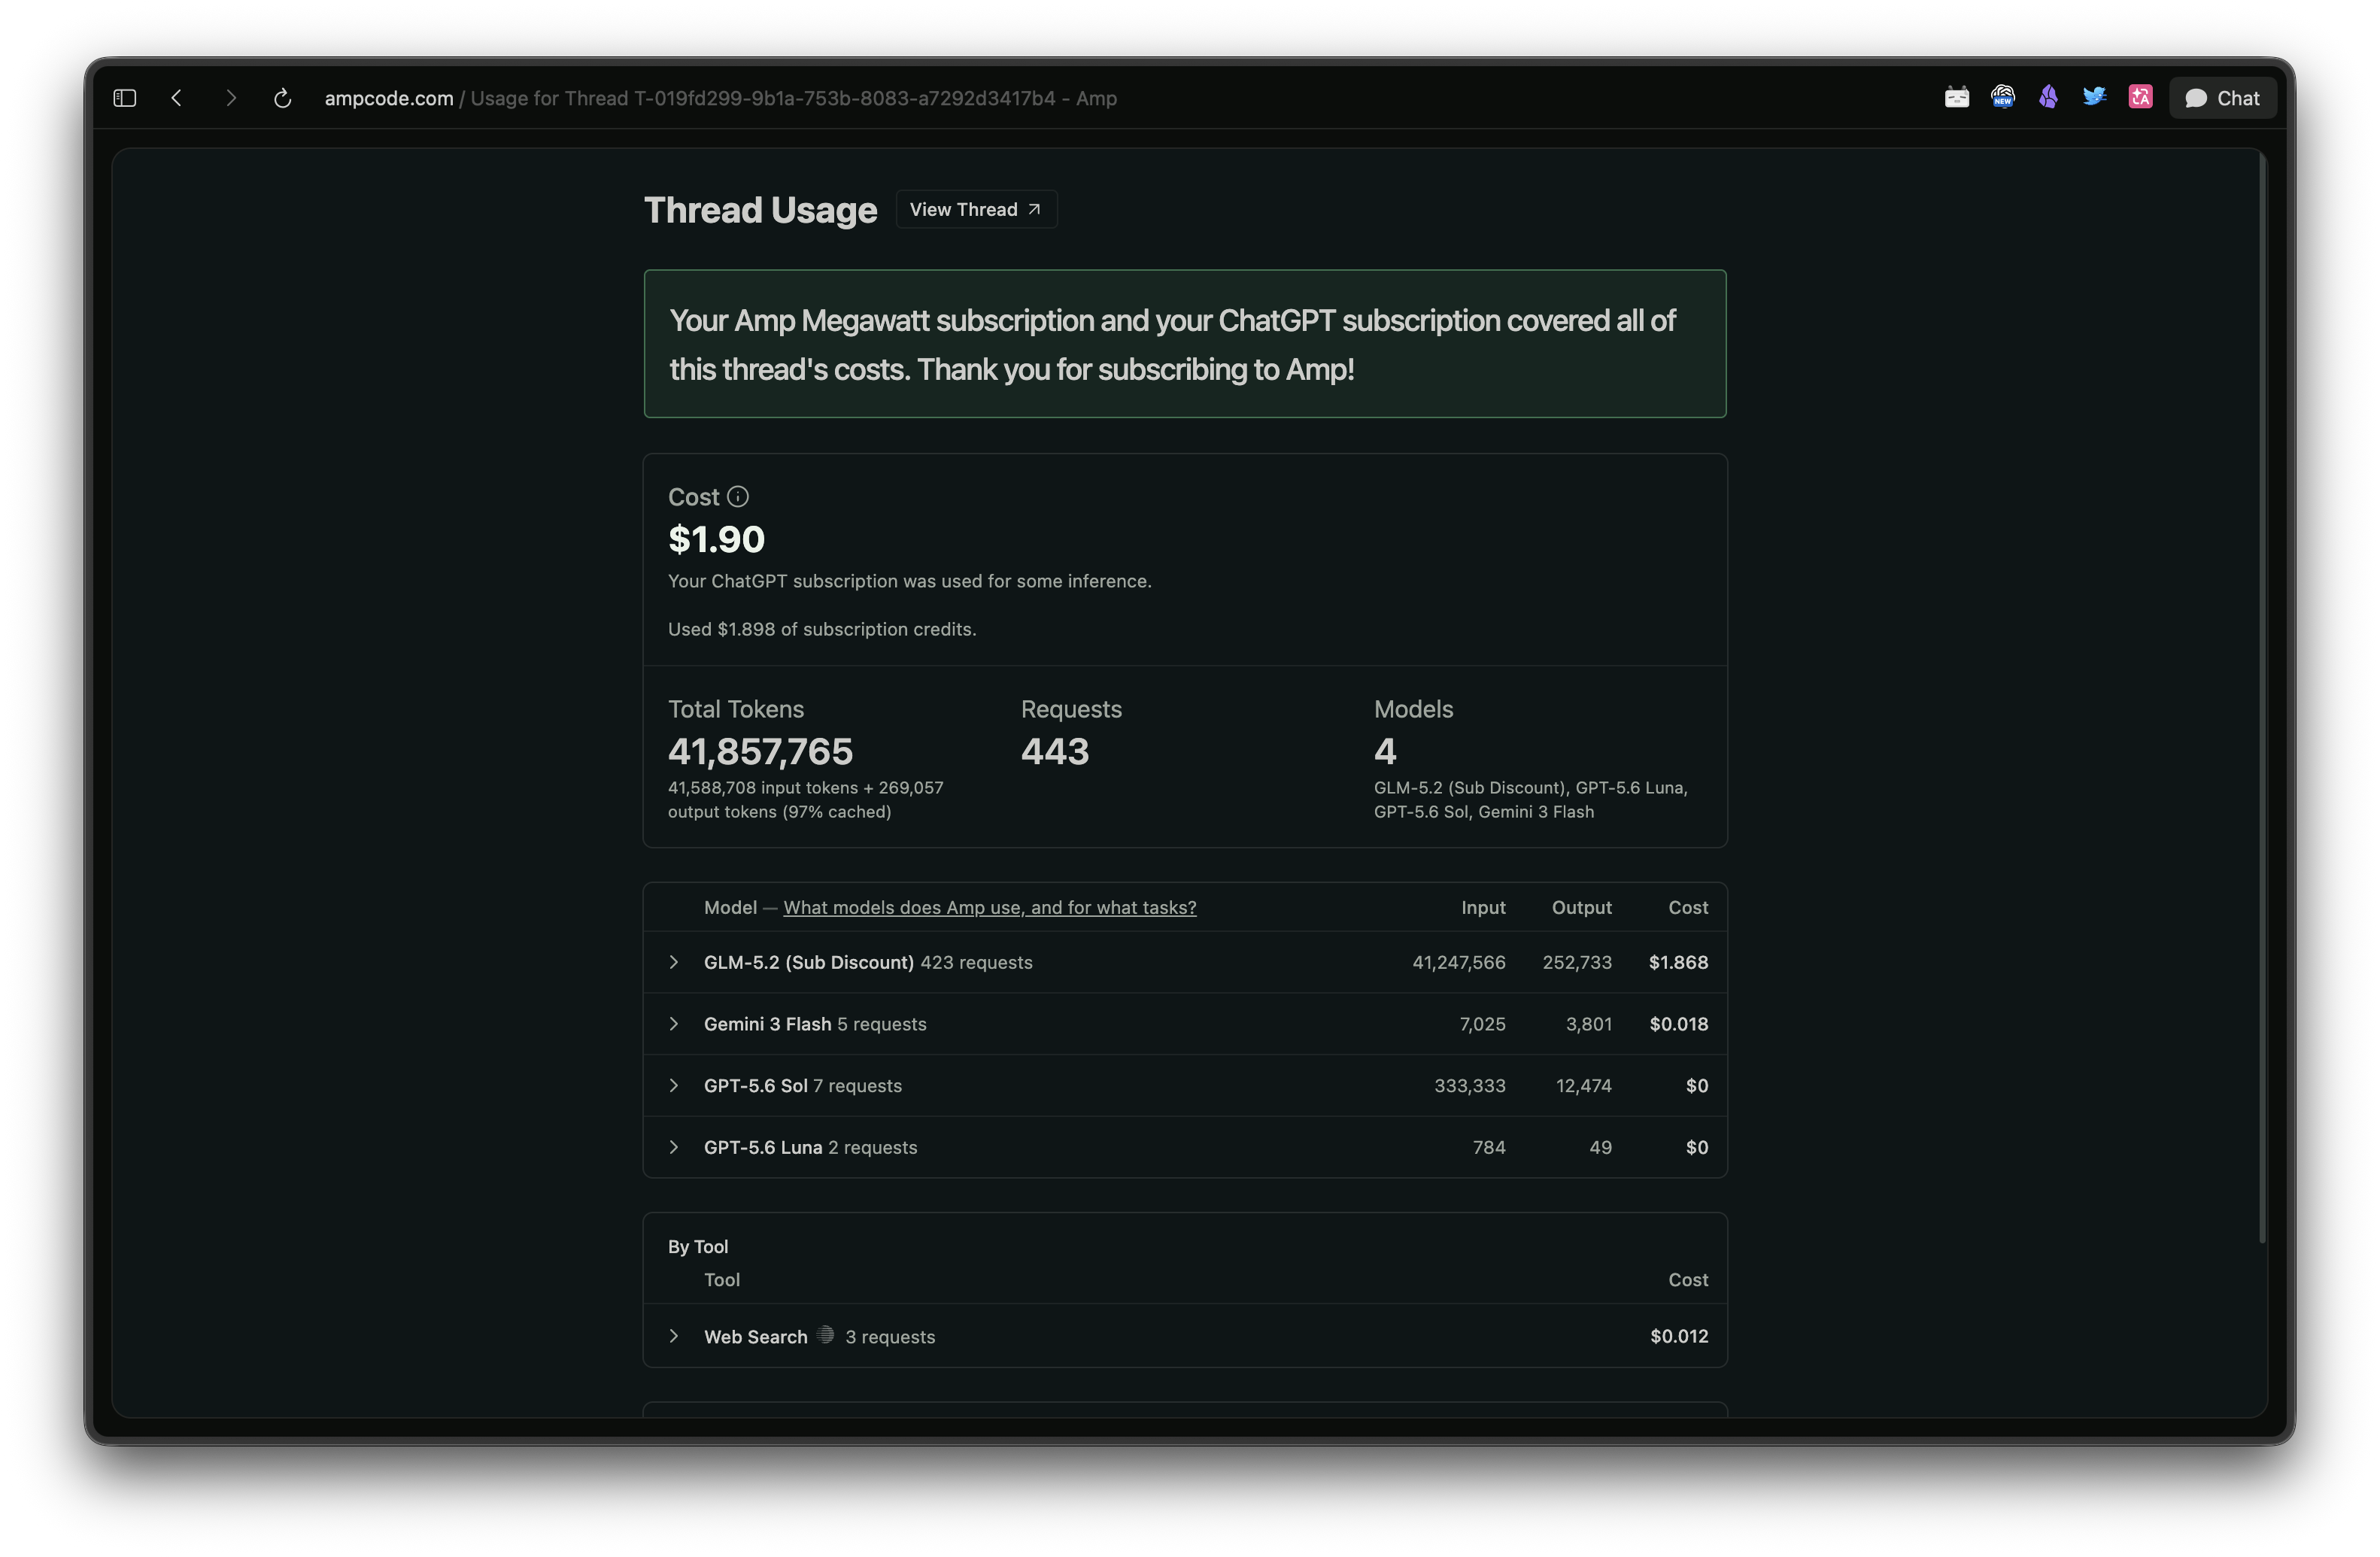Click the $1.90 total cost value
The height and width of the screenshot is (1557, 2380).
tap(716, 539)
